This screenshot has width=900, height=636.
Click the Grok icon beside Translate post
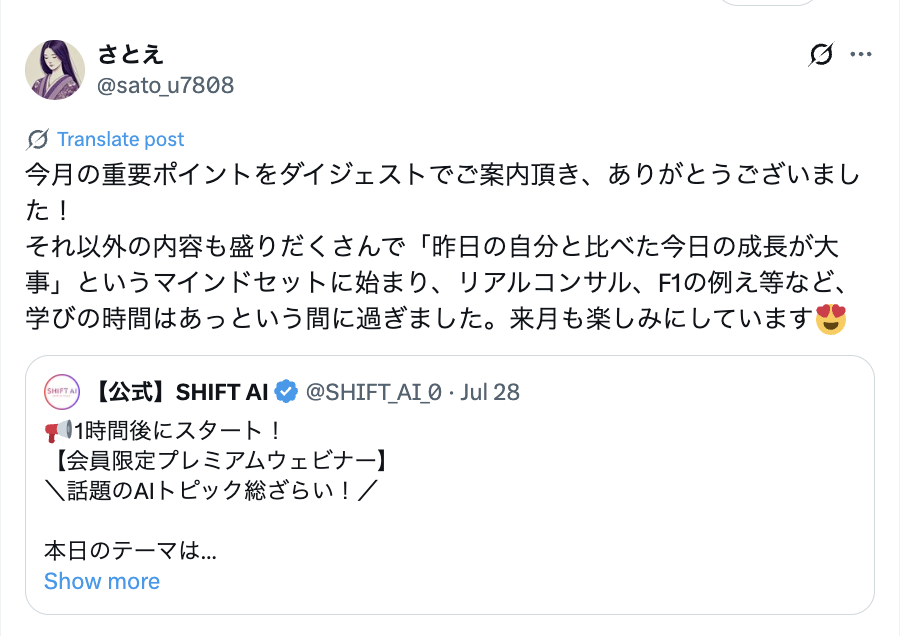coord(36,139)
